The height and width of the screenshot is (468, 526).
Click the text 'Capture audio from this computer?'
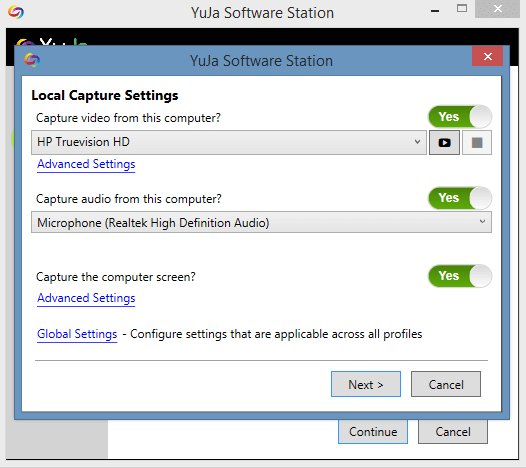pyautogui.click(x=128, y=199)
